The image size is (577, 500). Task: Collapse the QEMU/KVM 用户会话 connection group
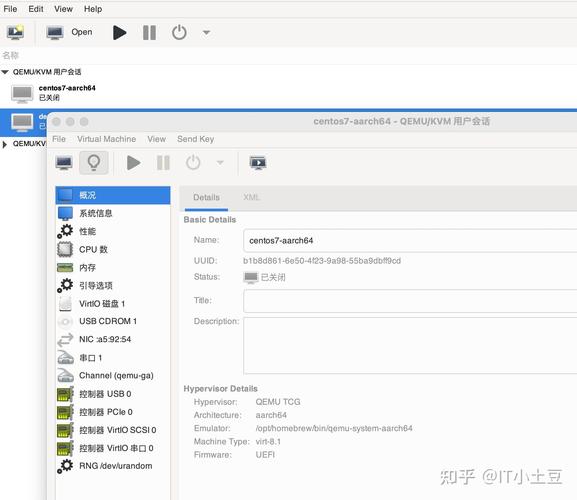[5, 72]
